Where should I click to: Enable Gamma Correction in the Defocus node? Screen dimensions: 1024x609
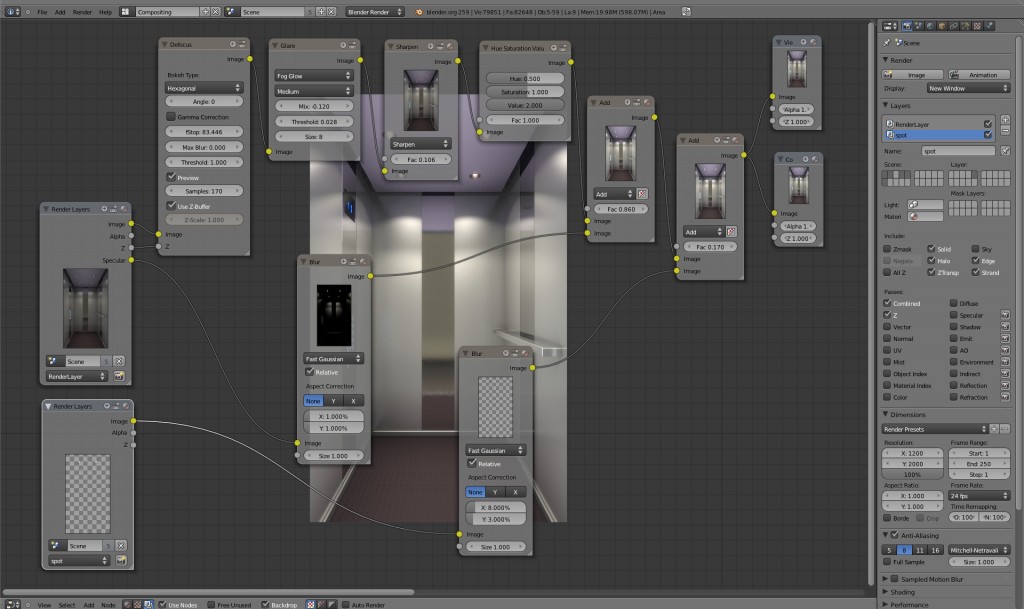[171, 116]
